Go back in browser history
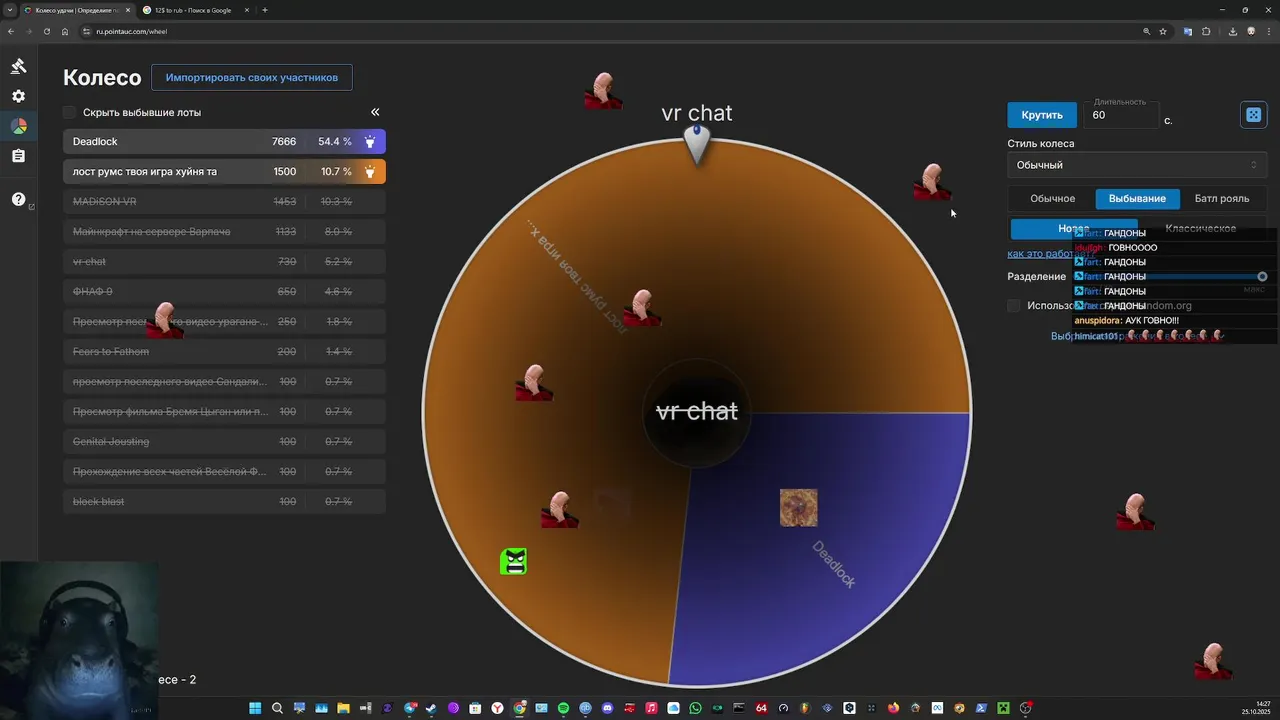This screenshot has width=1280, height=720. [x=11, y=31]
